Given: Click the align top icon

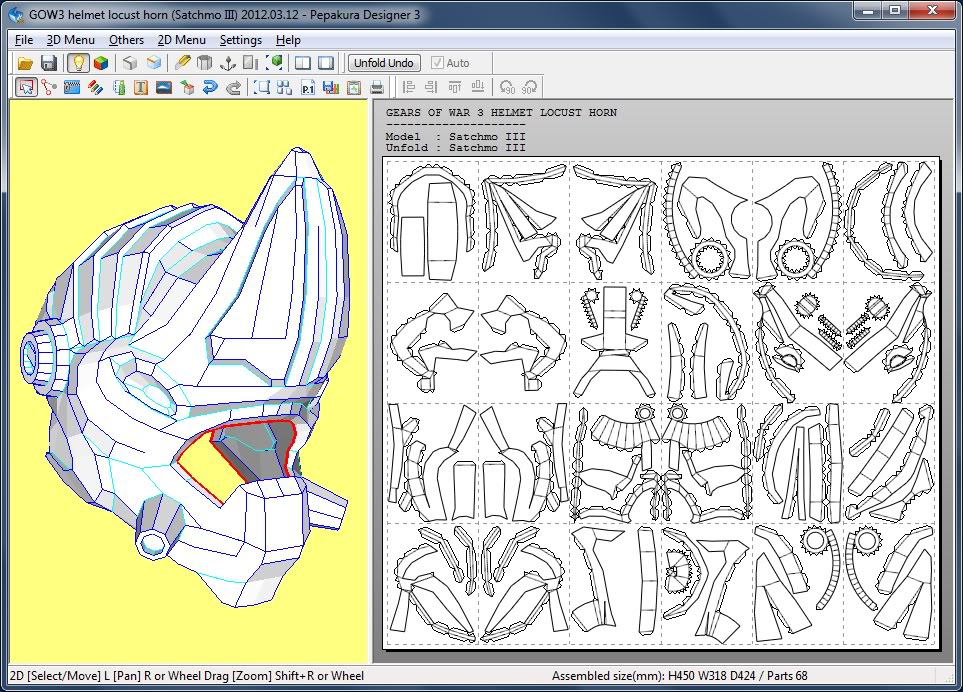Looking at the screenshot, I should tap(454, 87).
